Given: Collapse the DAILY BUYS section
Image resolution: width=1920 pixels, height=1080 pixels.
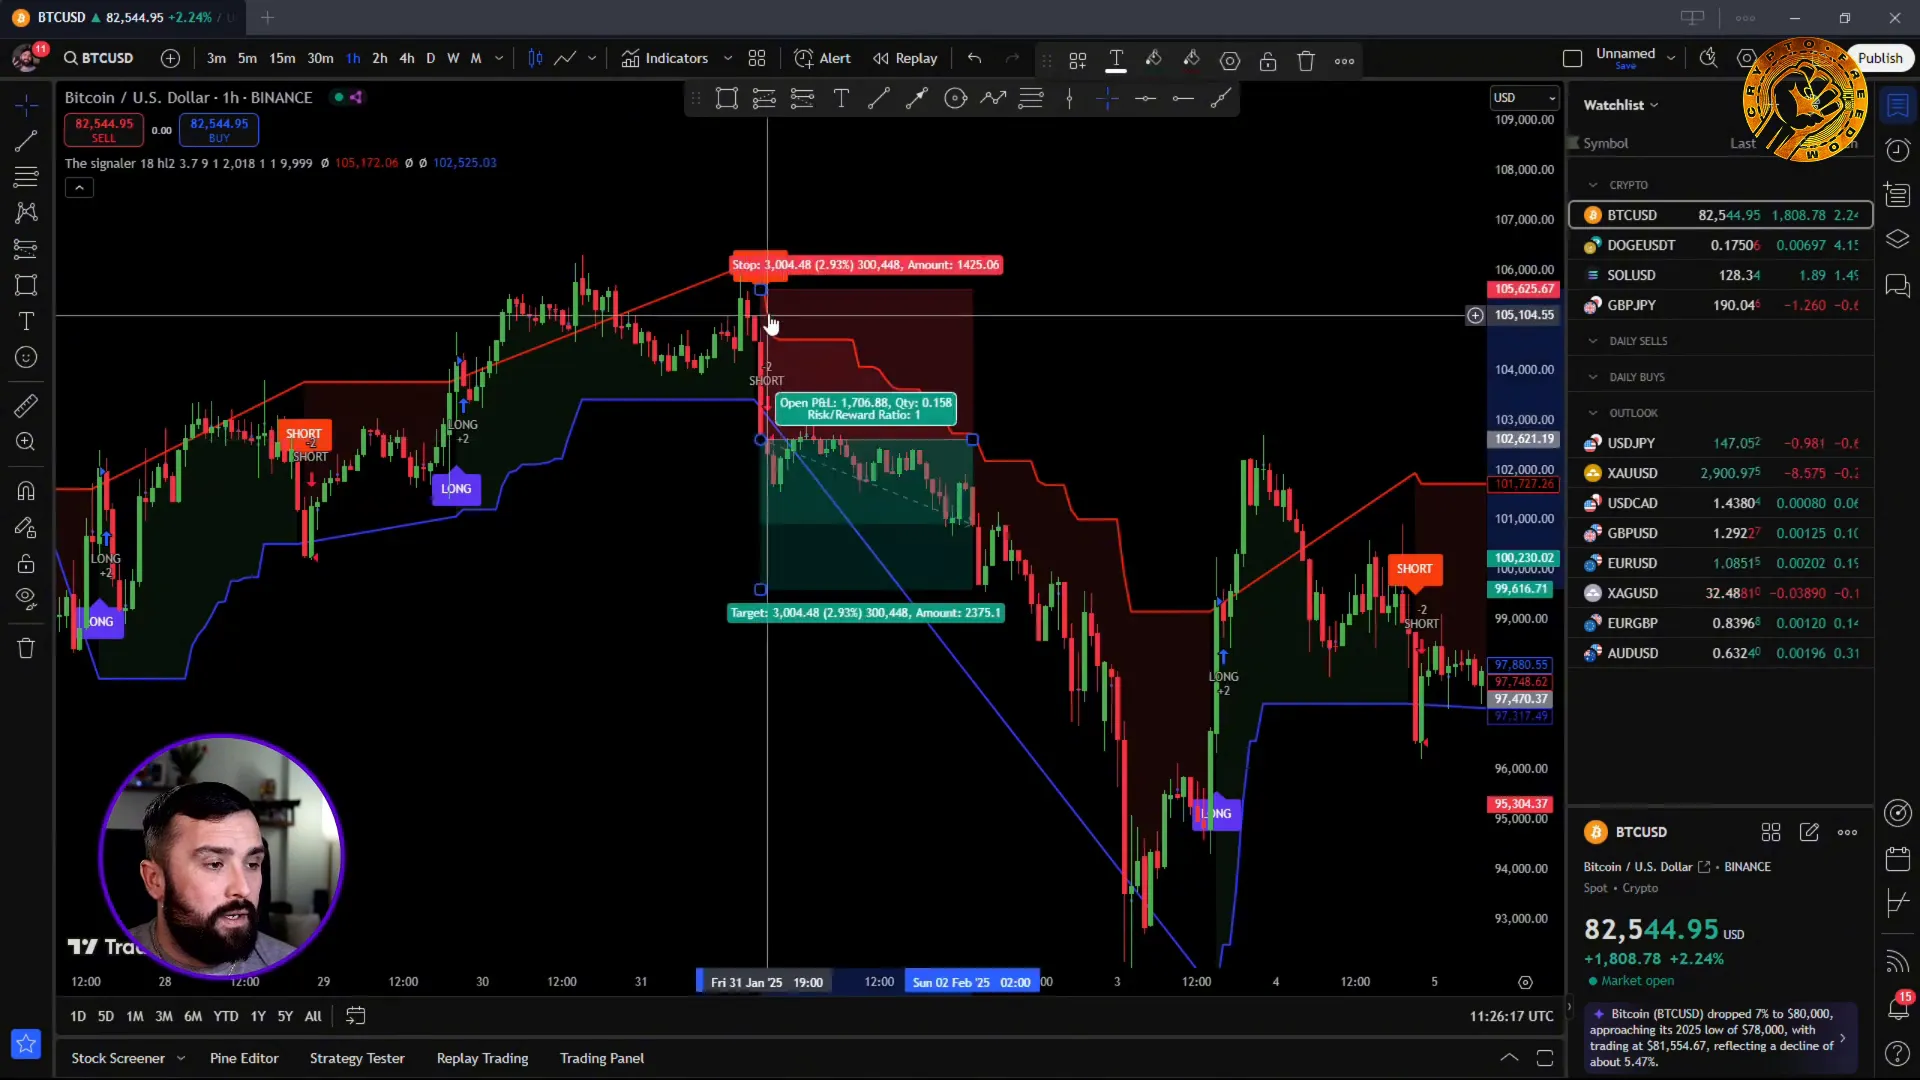Looking at the screenshot, I should (x=1593, y=377).
